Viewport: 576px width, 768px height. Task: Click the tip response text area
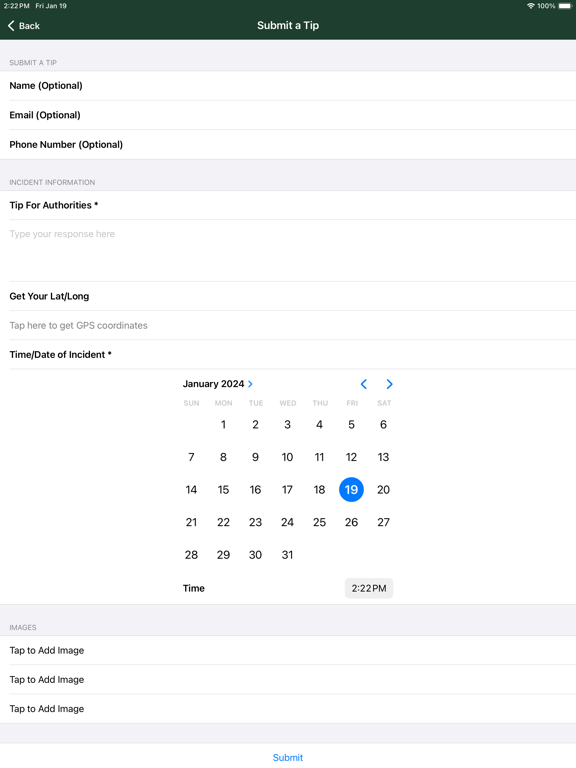[x=288, y=250]
